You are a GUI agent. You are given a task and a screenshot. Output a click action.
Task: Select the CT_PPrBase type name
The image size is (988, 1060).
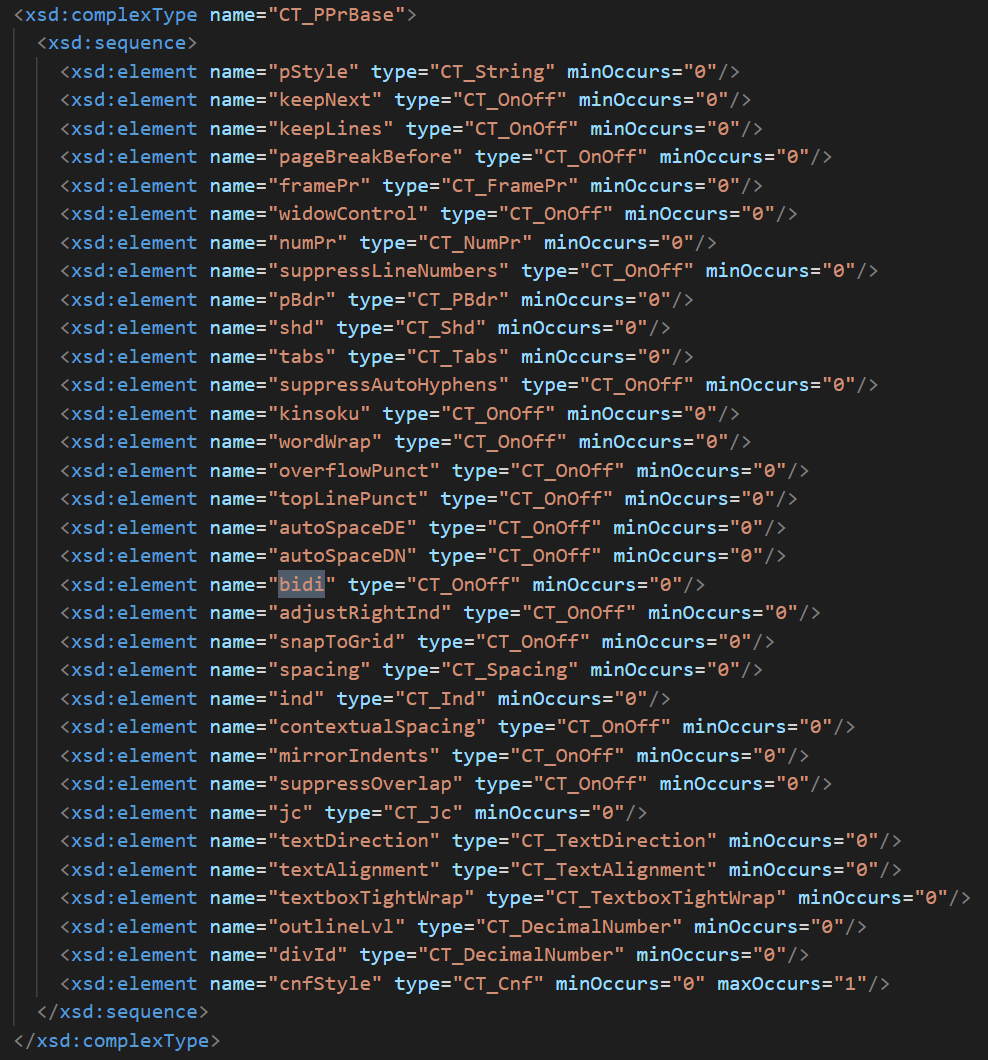tap(336, 14)
